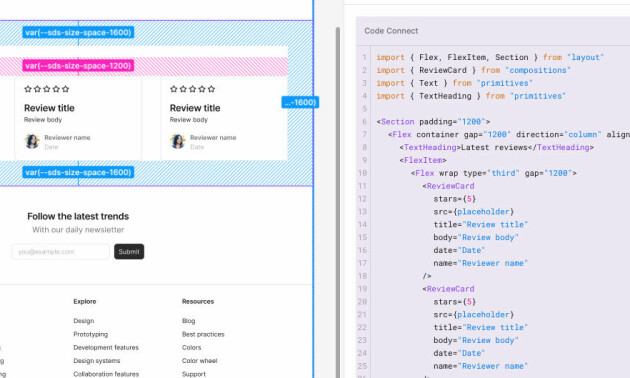Click the Submit button in newsletter section

click(129, 251)
